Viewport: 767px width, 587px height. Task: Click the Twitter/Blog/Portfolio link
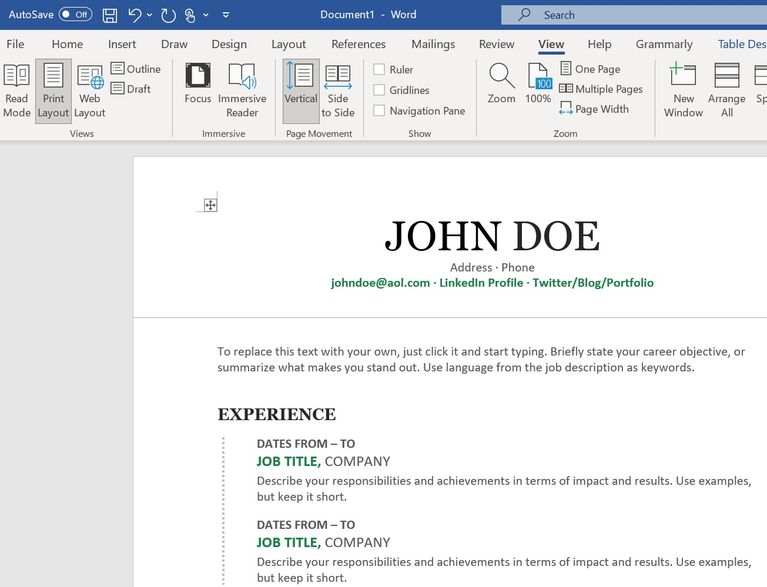click(593, 283)
